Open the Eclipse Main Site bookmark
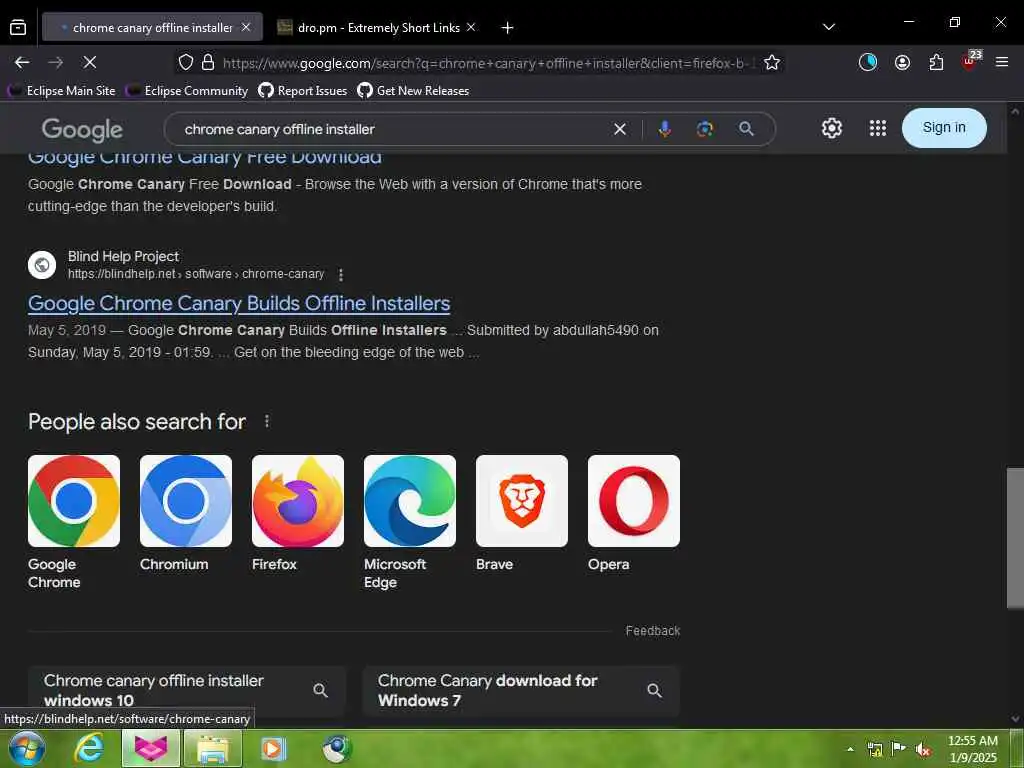 tap(61, 91)
